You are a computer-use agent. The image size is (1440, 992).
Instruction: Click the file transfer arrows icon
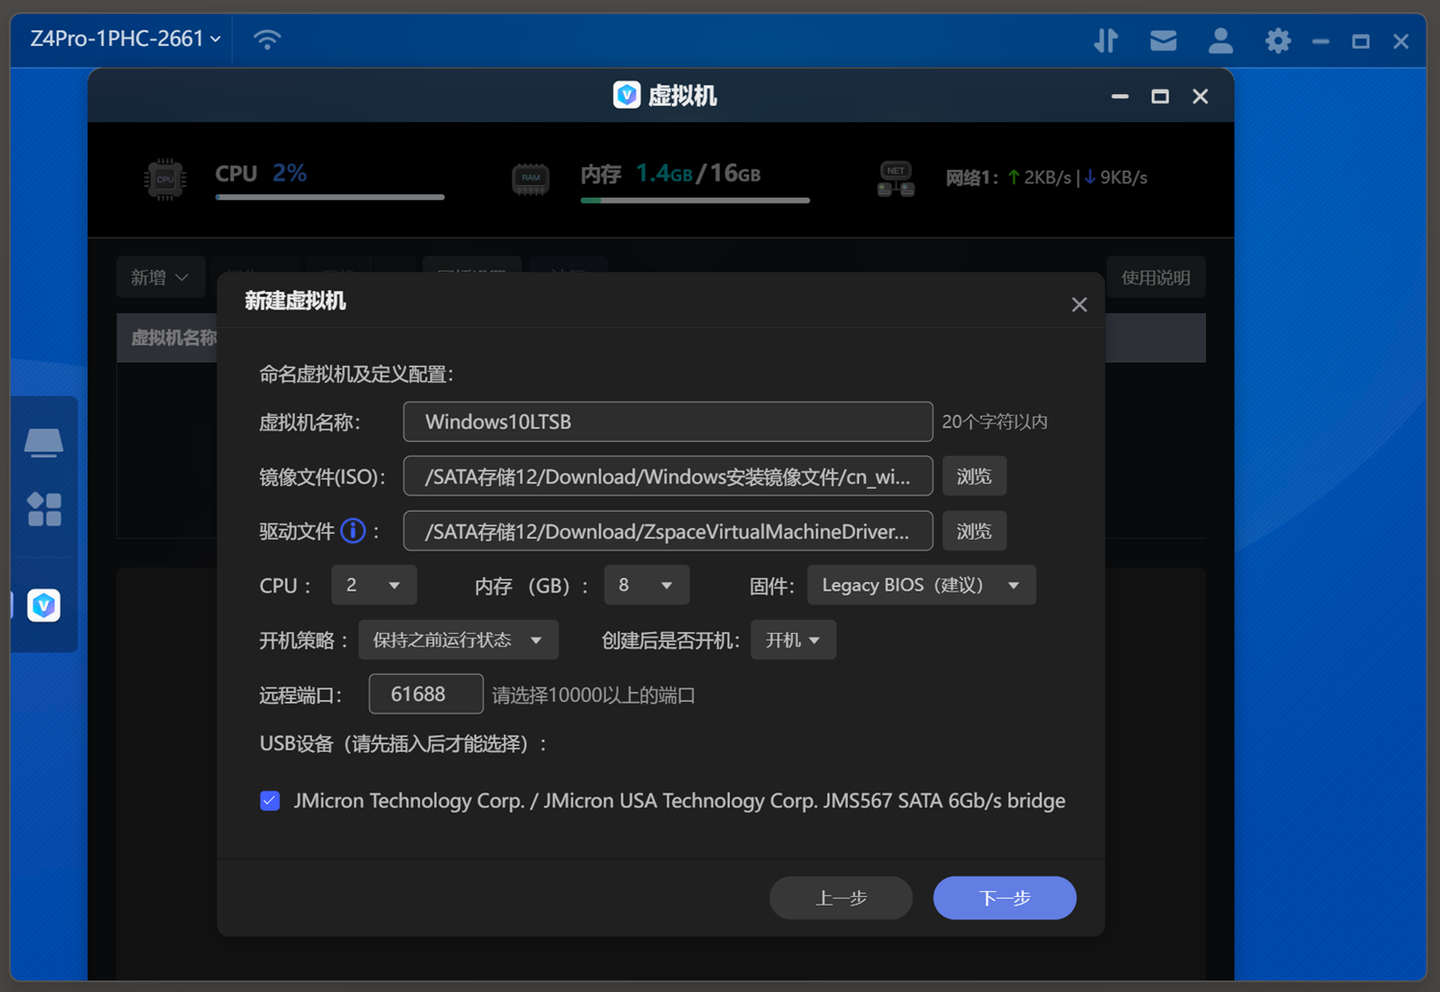click(1106, 40)
